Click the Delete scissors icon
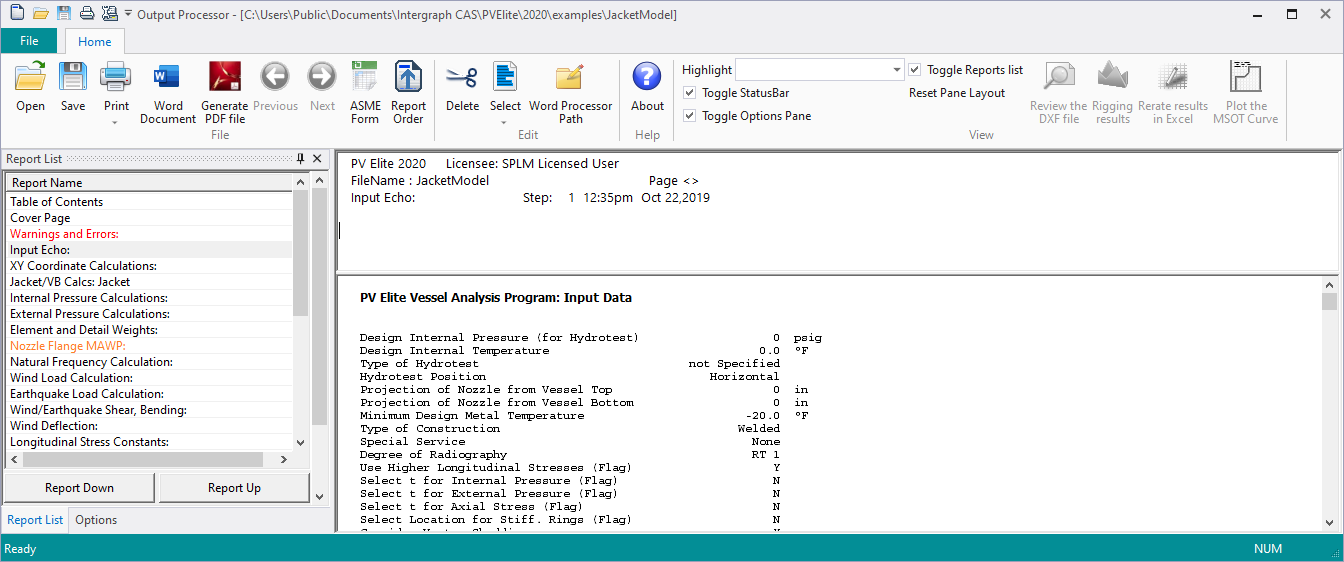Image resolution: width=1344 pixels, height=562 pixels. pos(462,78)
